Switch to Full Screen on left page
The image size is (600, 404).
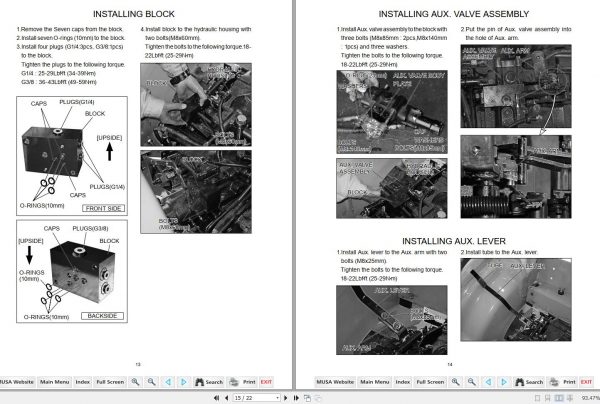(x=110, y=382)
